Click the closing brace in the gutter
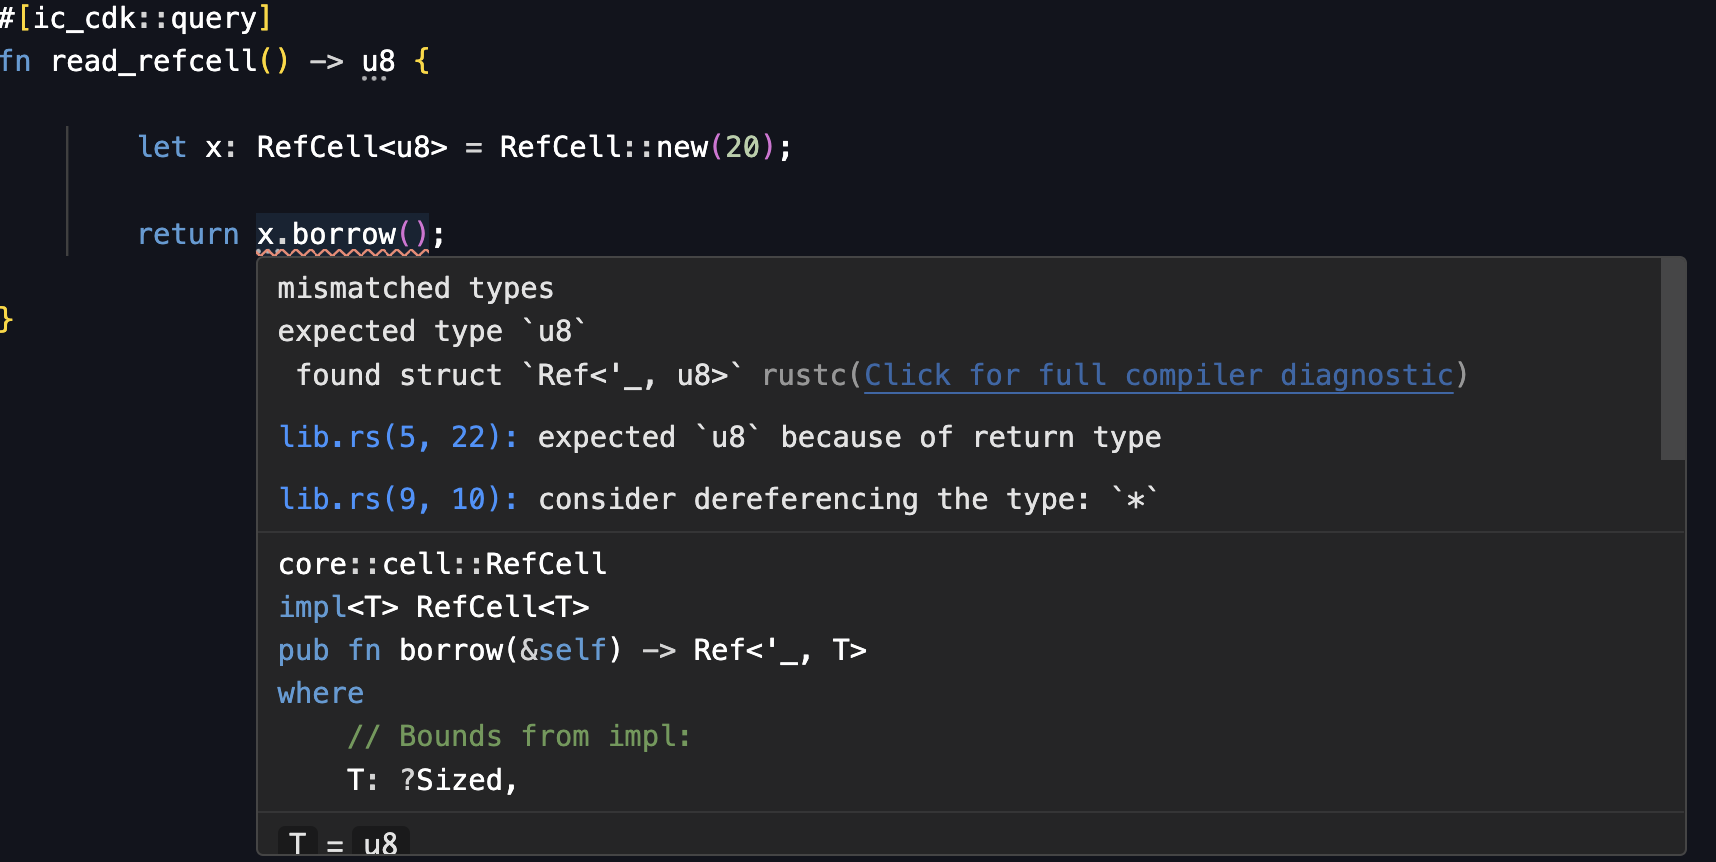 pos(6,320)
